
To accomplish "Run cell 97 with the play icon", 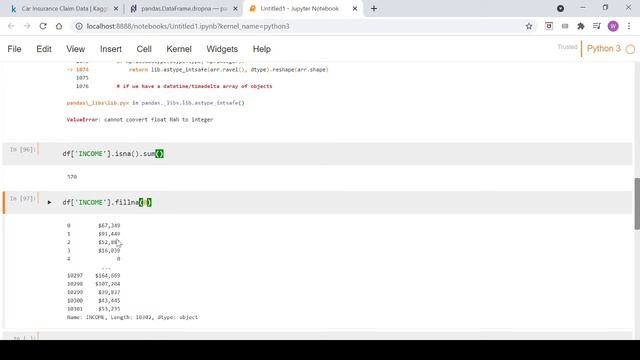I will pos(49,202).
